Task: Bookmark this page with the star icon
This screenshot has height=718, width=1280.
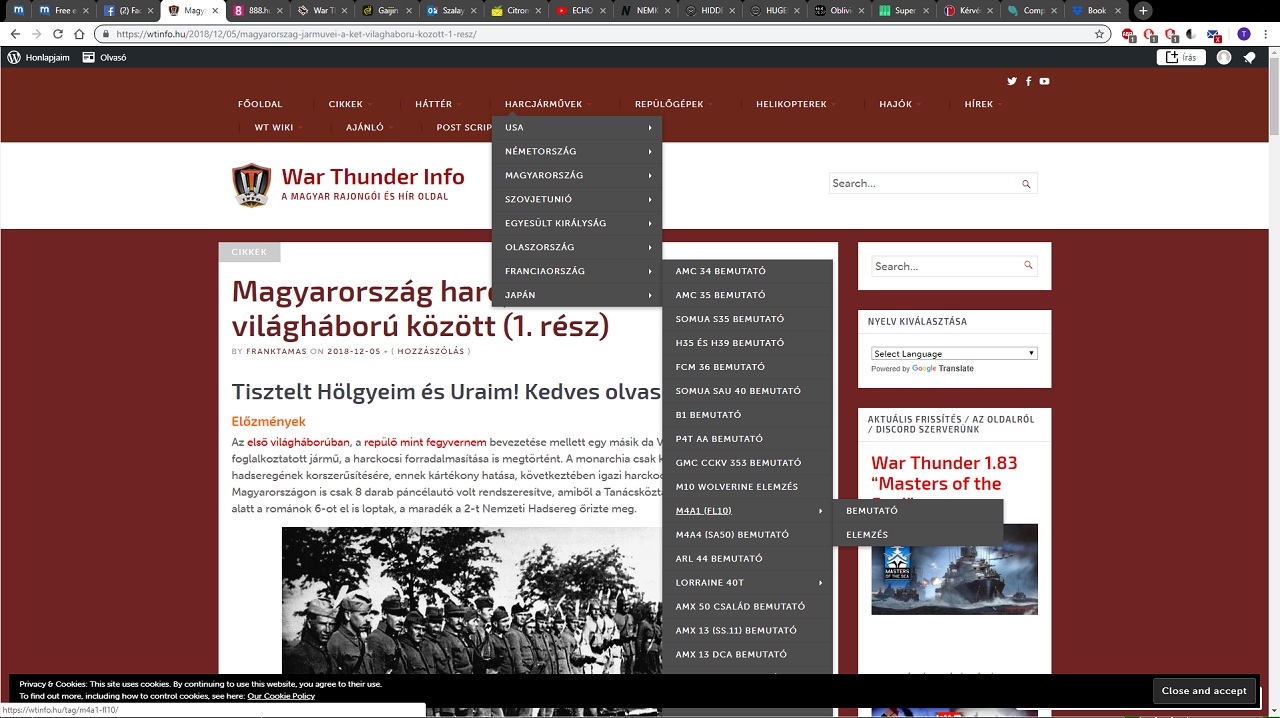Action: [x=1099, y=34]
